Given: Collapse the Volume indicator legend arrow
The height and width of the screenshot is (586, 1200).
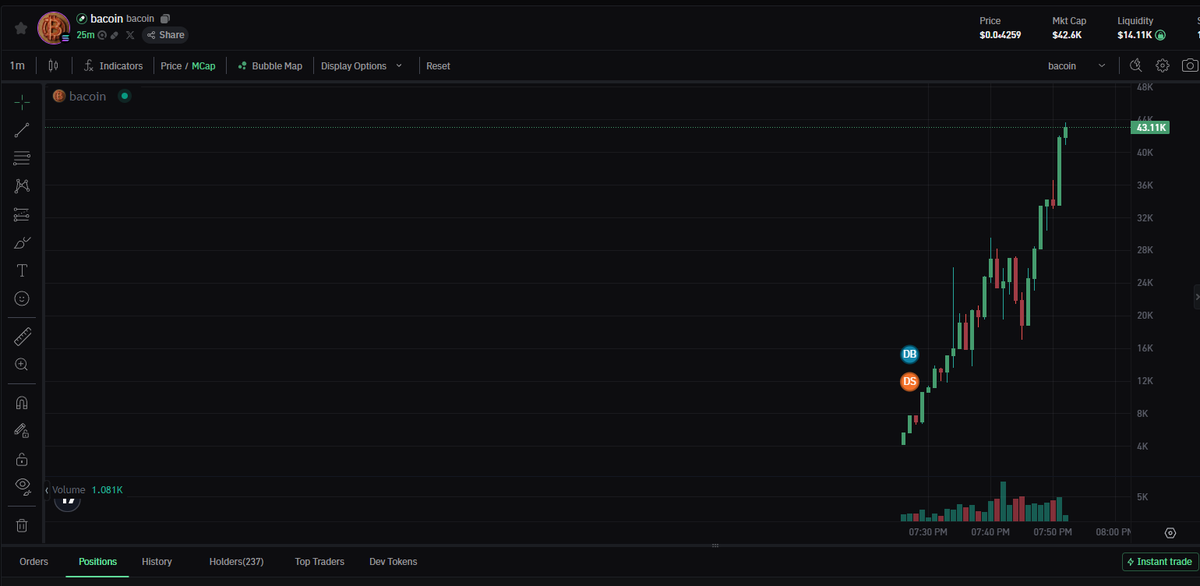Looking at the screenshot, I should click(47, 490).
